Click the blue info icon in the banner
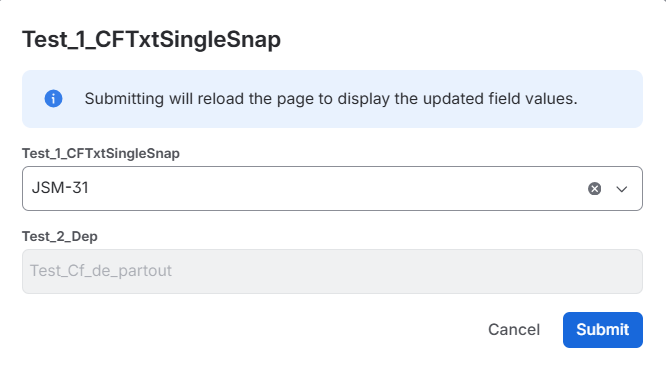This screenshot has width=666, height=370. click(x=54, y=99)
